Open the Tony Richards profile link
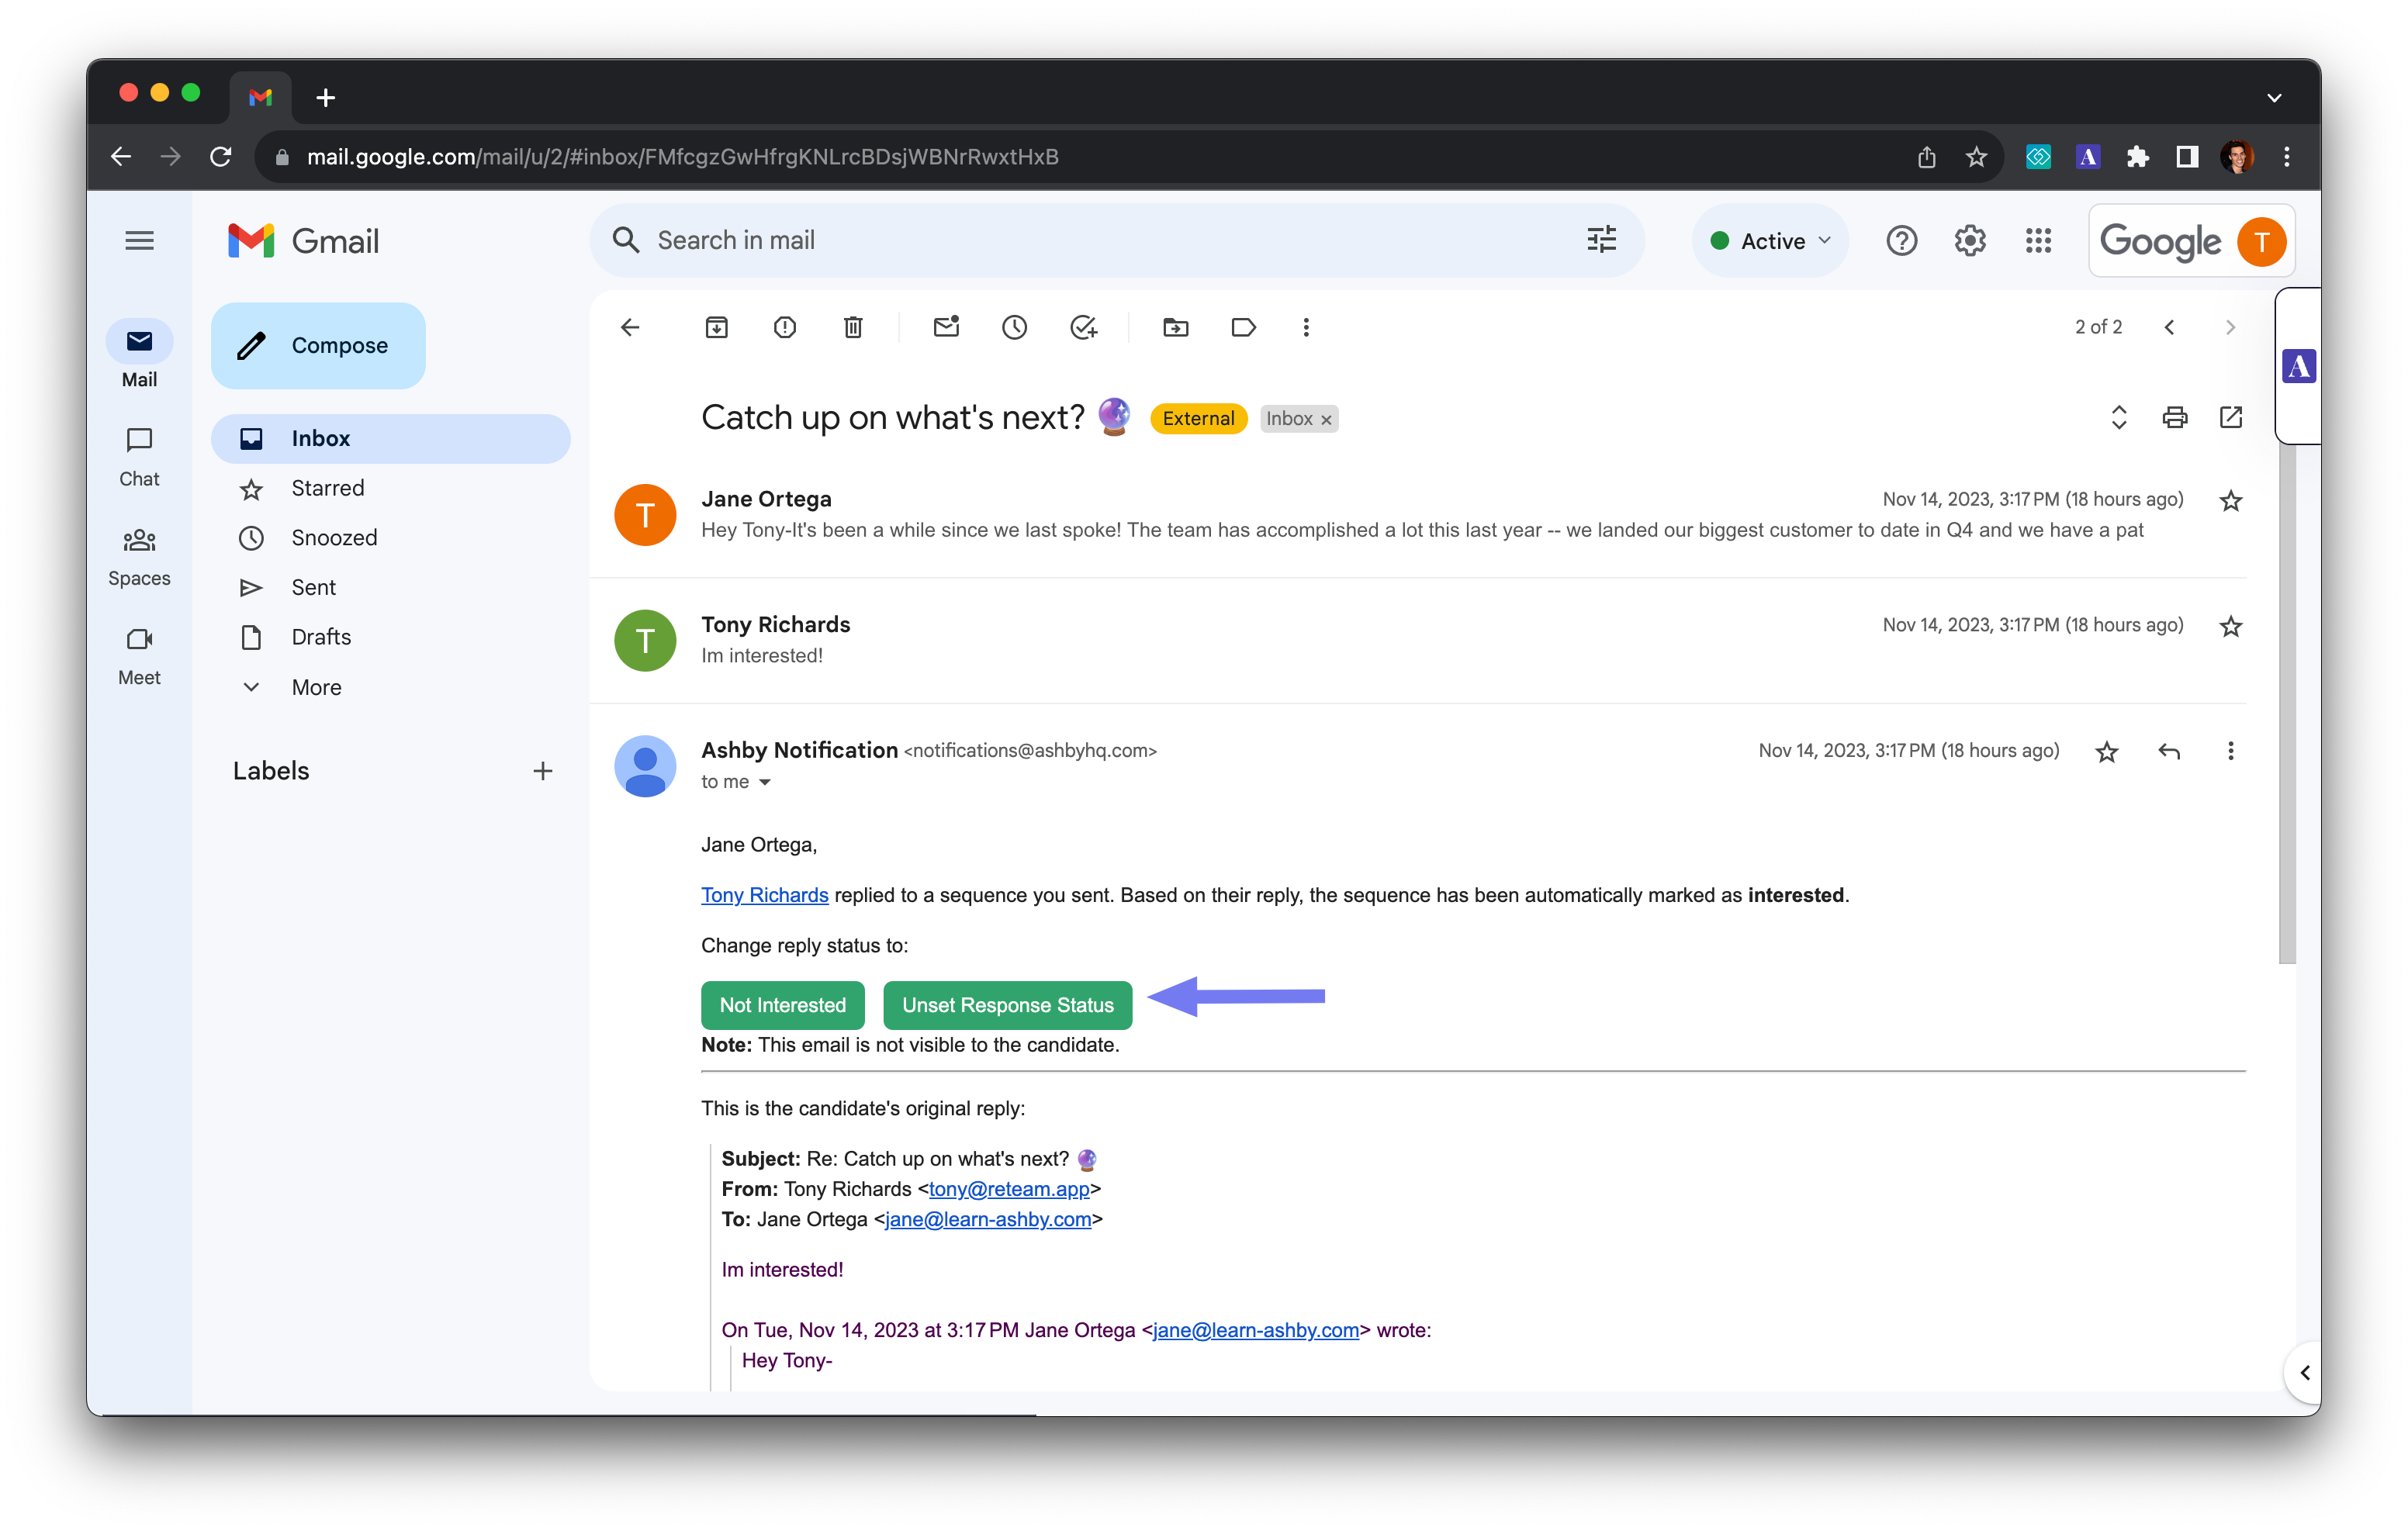The height and width of the screenshot is (1531, 2408). (x=764, y=895)
